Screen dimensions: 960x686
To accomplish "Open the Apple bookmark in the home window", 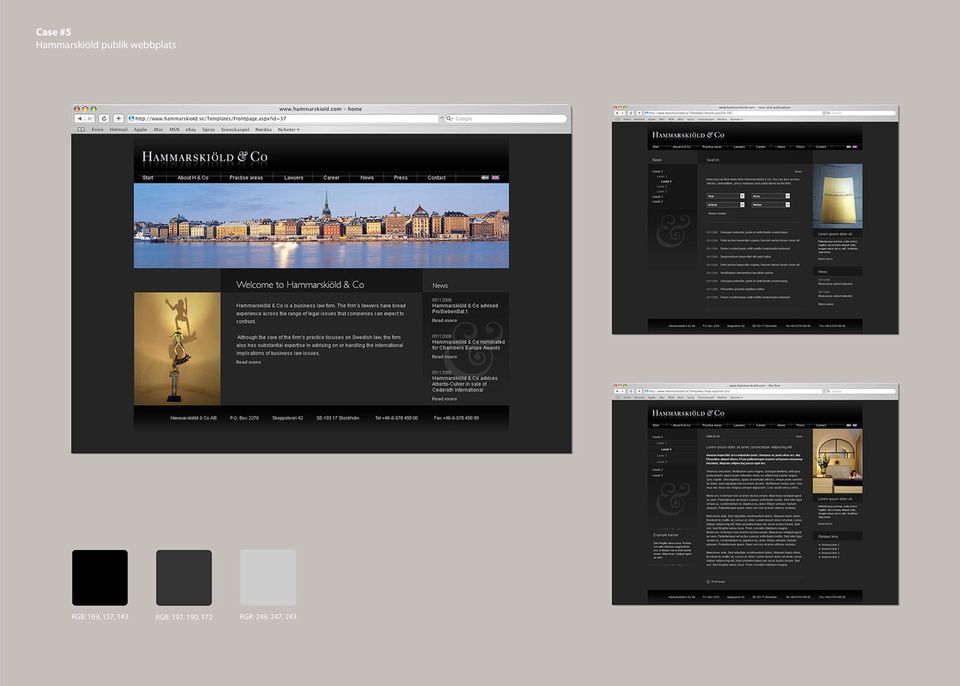I will click(x=140, y=130).
